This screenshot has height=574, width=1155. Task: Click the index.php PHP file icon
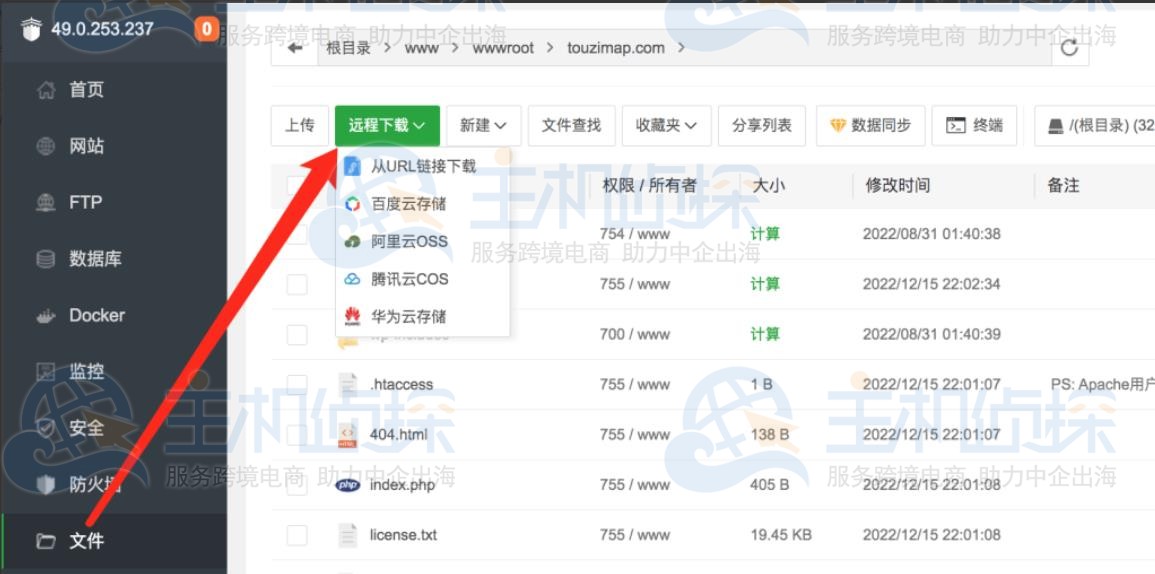point(348,485)
